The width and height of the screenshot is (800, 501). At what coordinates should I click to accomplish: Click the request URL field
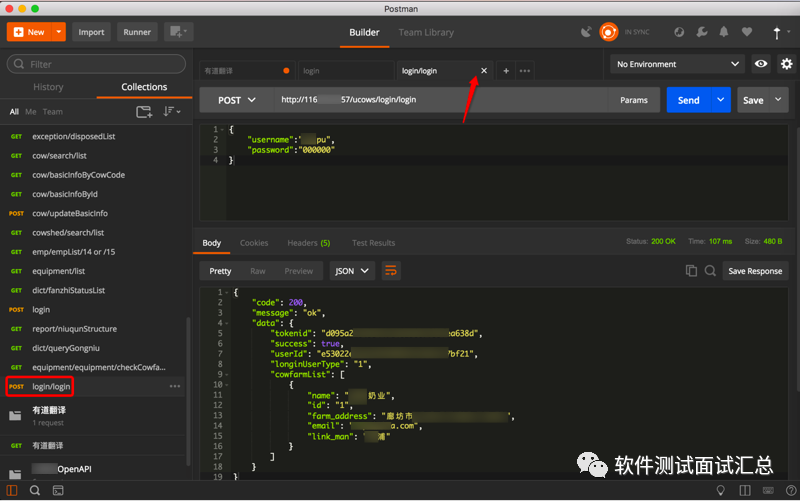coord(440,100)
